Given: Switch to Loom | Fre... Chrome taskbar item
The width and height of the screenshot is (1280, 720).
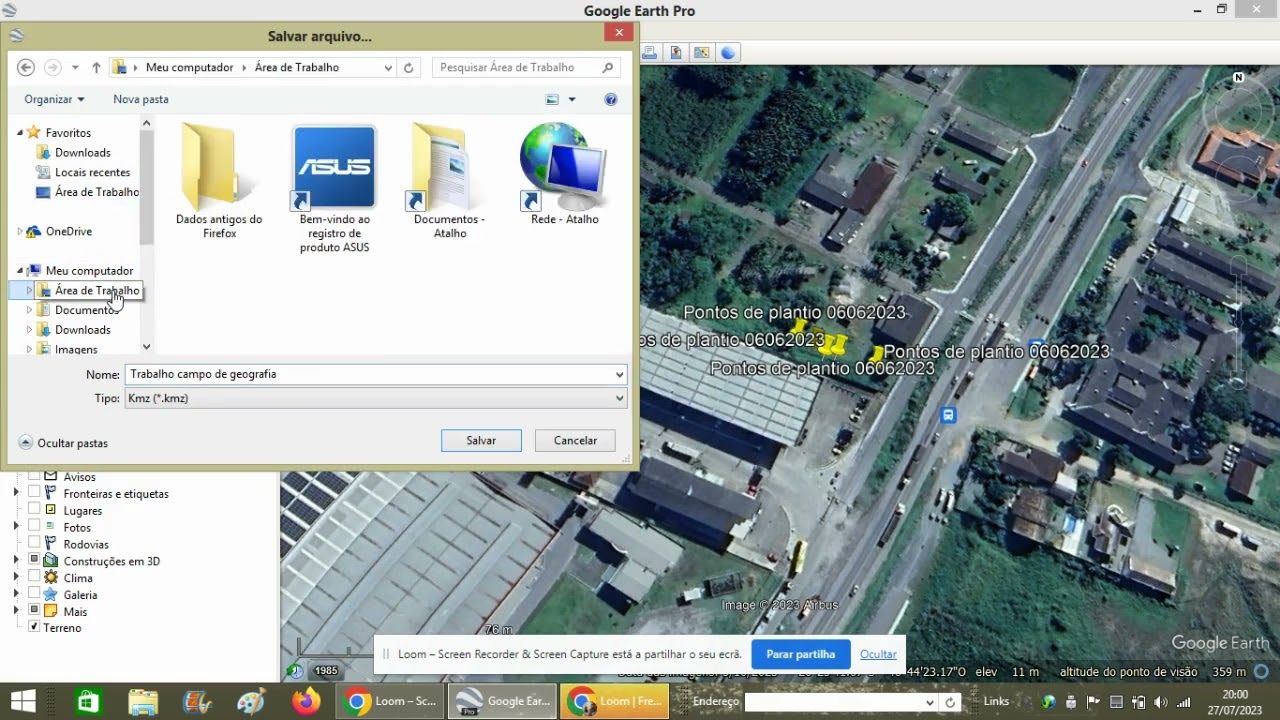Looking at the screenshot, I should tap(613, 701).
